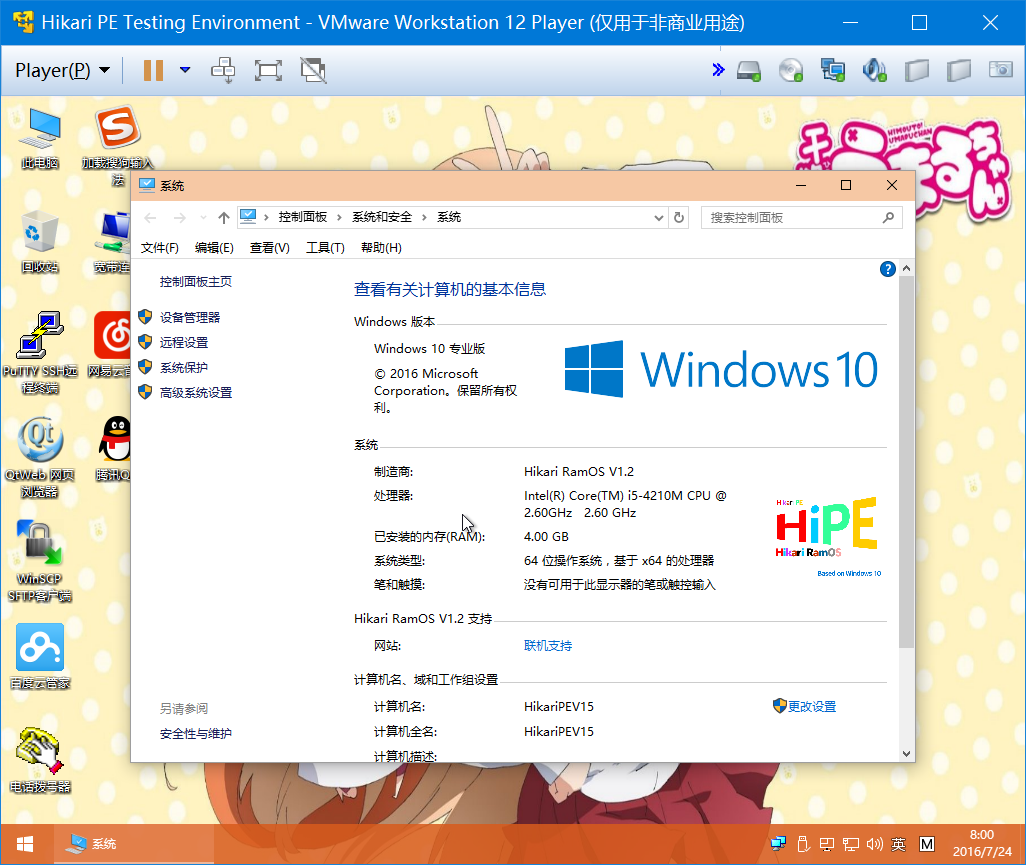The image size is (1026, 865).
Task: Open the volume tray icon
Action: click(875, 844)
